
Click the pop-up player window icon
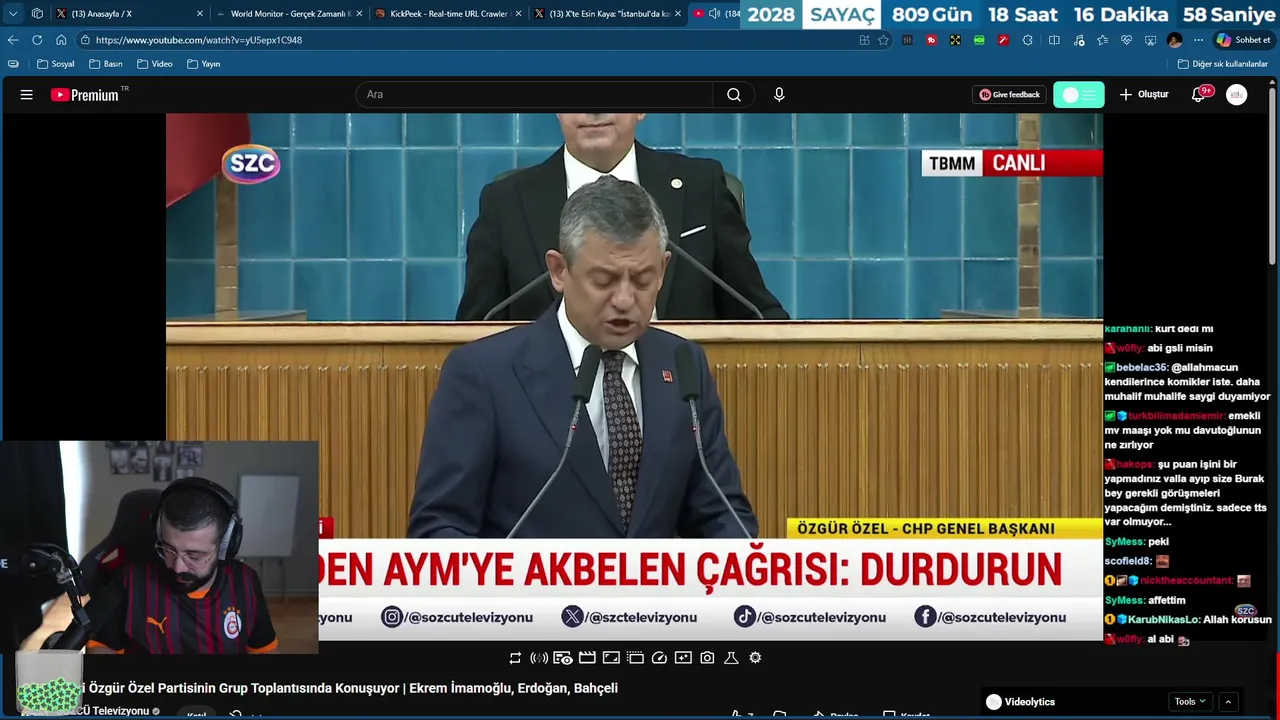[x=635, y=658]
